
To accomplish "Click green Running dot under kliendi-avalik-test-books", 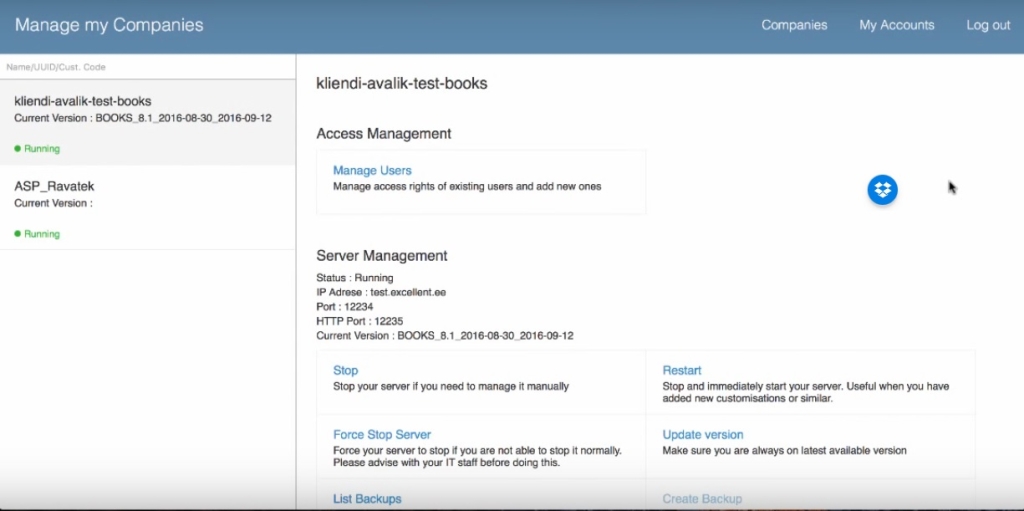I will [18, 149].
